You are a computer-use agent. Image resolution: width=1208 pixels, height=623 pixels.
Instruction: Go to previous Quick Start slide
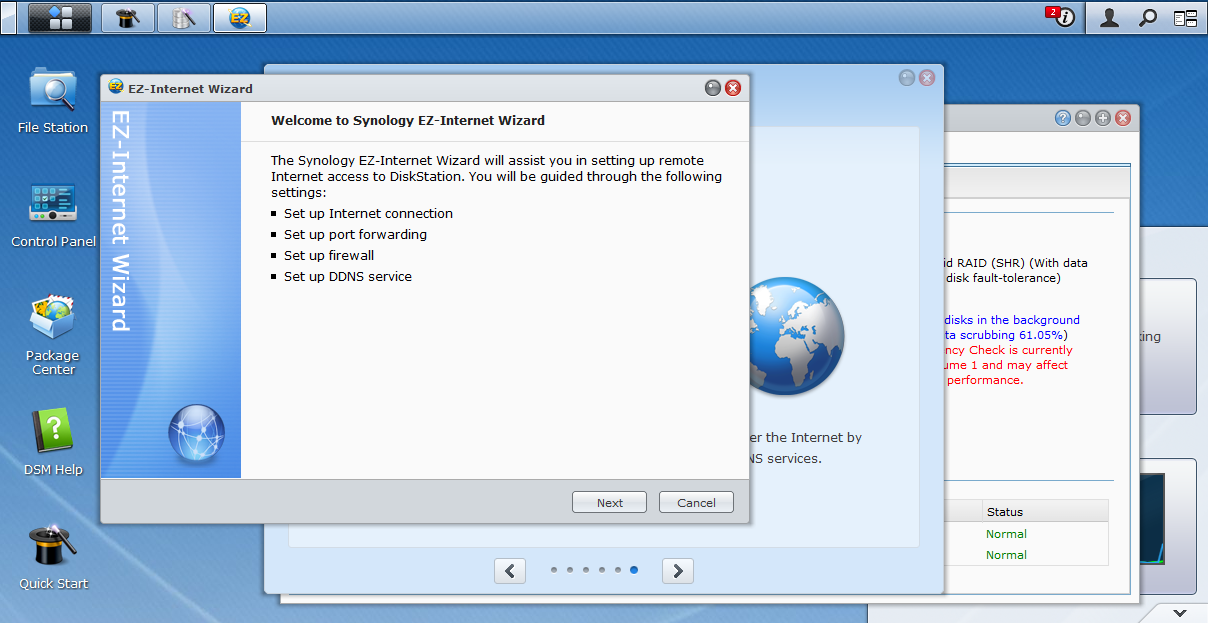click(510, 571)
